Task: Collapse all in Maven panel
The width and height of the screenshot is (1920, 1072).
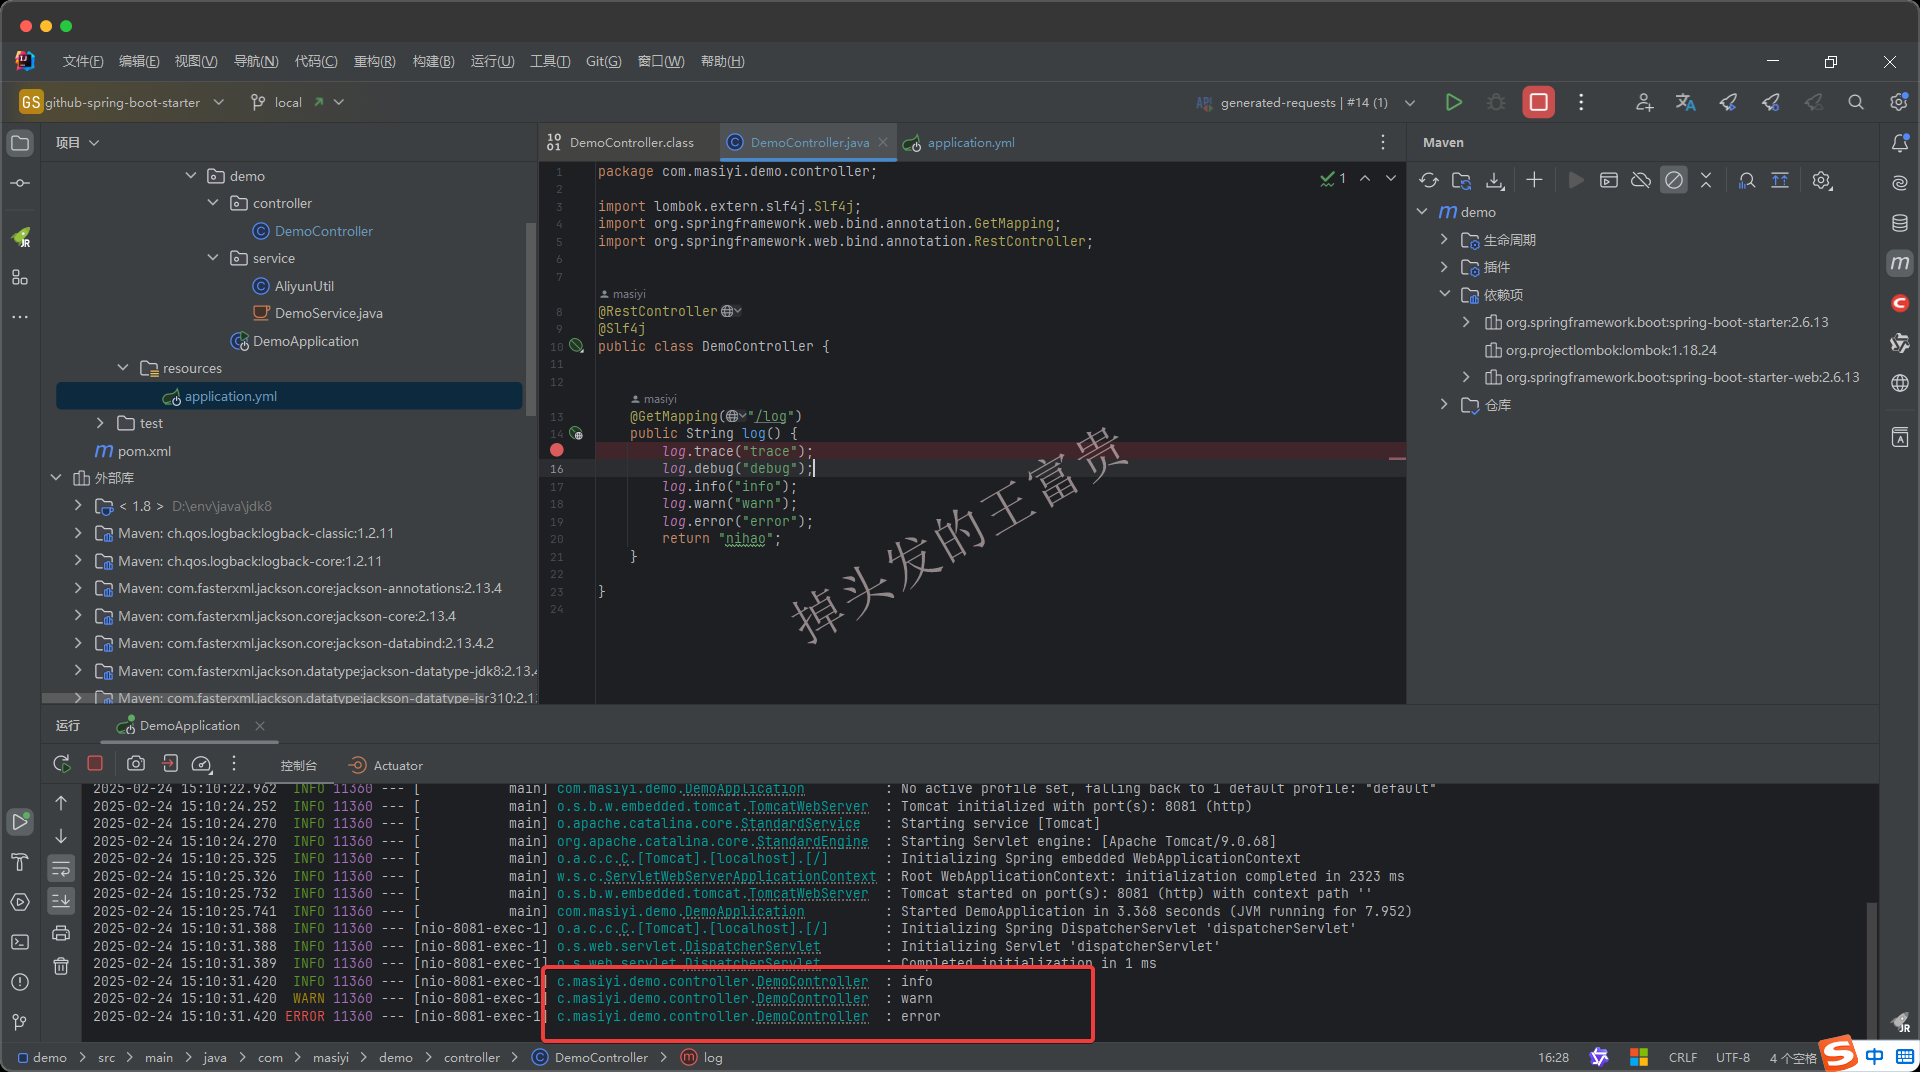Action: (x=1706, y=180)
